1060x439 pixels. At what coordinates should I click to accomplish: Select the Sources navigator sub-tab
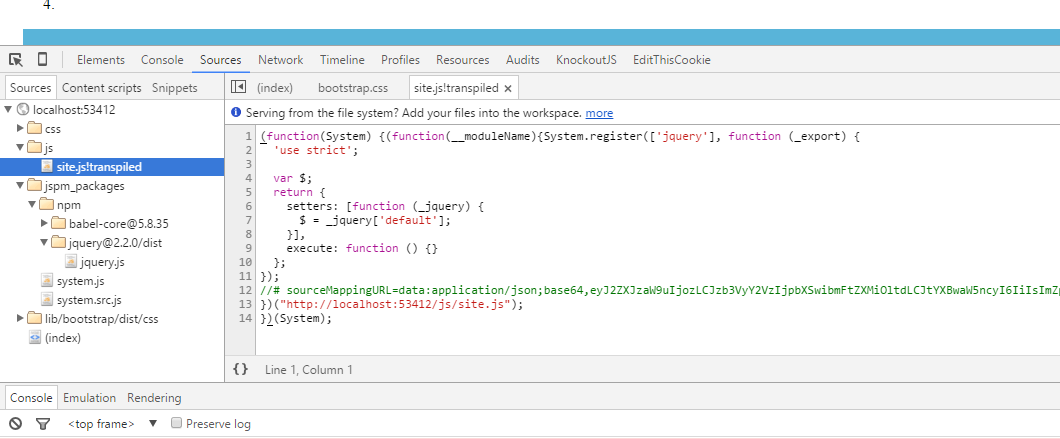[x=30, y=88]
